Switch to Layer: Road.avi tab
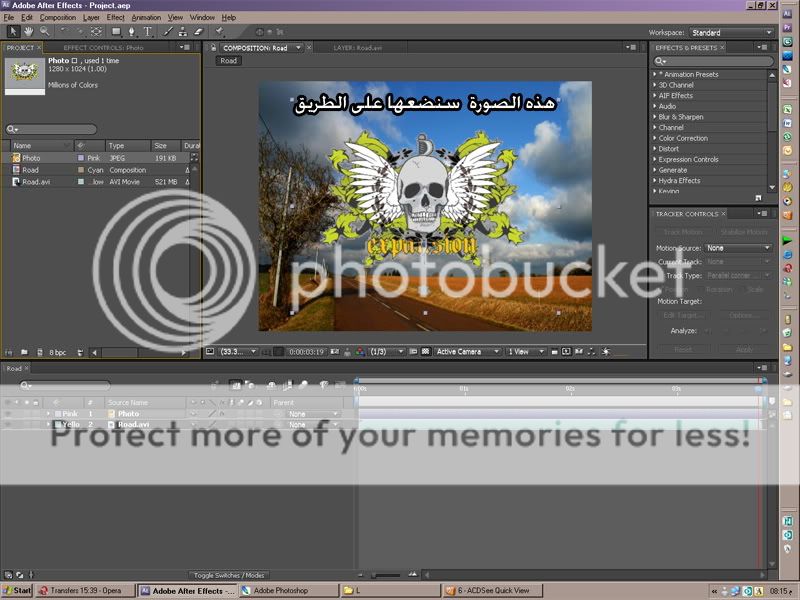Viewport: 800px width, 600px height. (x=358, y=47)
